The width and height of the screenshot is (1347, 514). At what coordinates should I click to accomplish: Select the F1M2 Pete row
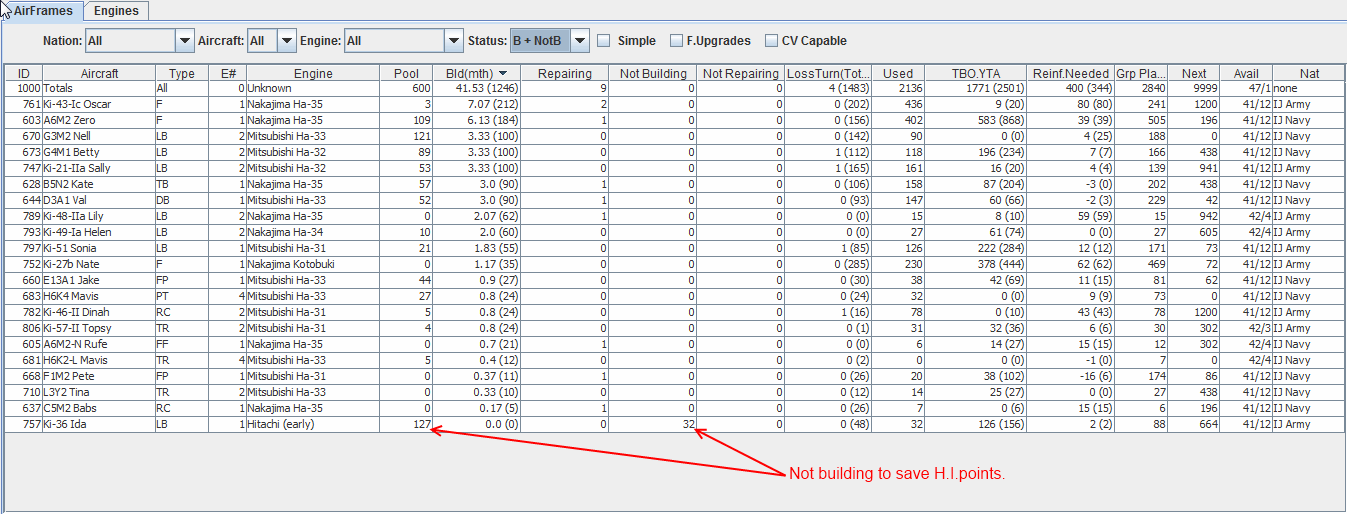point(675,377)
